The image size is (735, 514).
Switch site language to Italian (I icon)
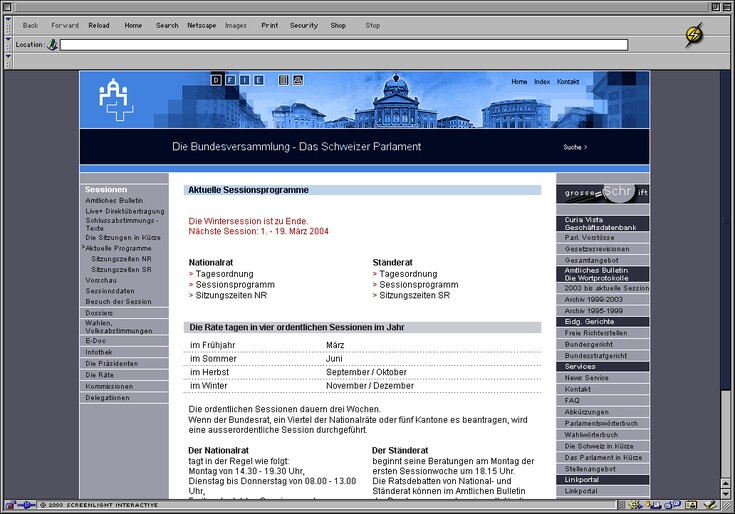(244, 80)
